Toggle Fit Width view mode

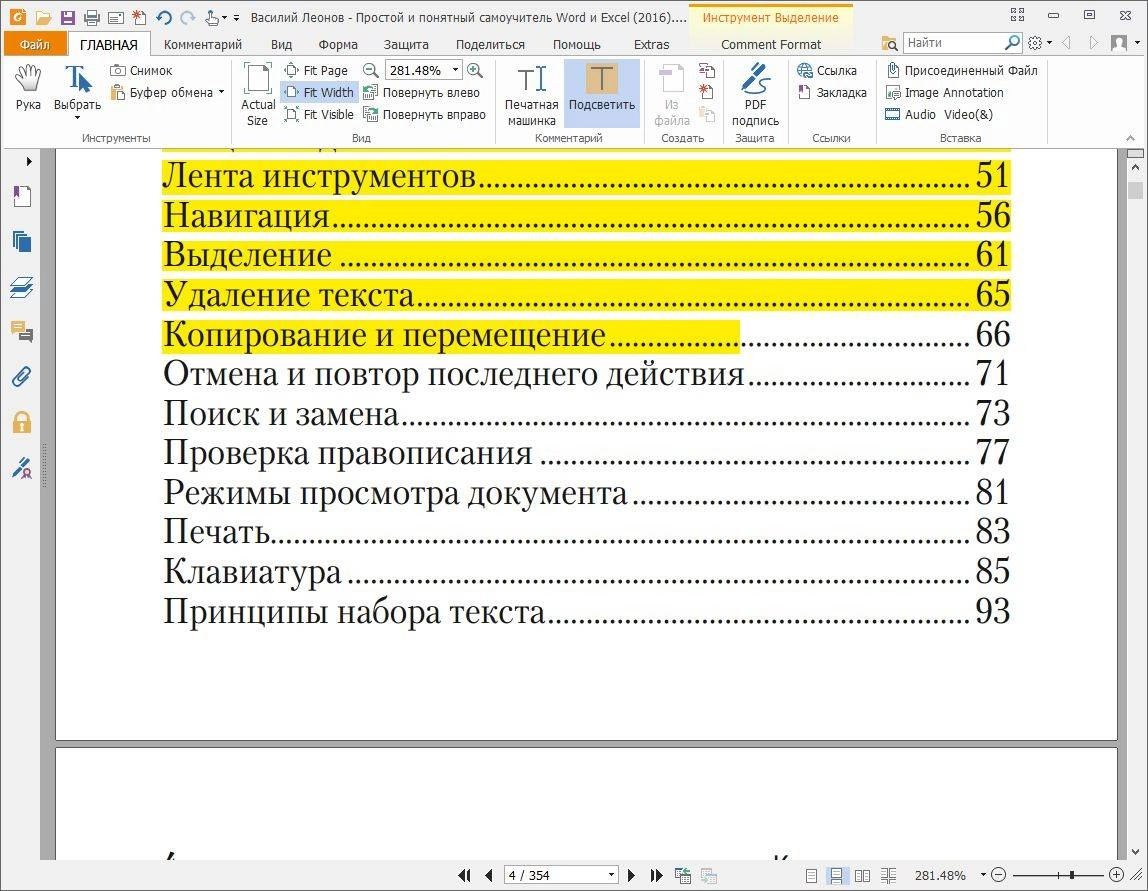[x=320, y=92]
